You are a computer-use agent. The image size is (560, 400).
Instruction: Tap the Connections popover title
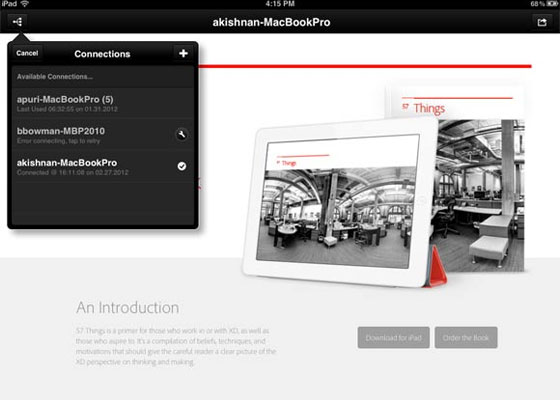(102, 54)
